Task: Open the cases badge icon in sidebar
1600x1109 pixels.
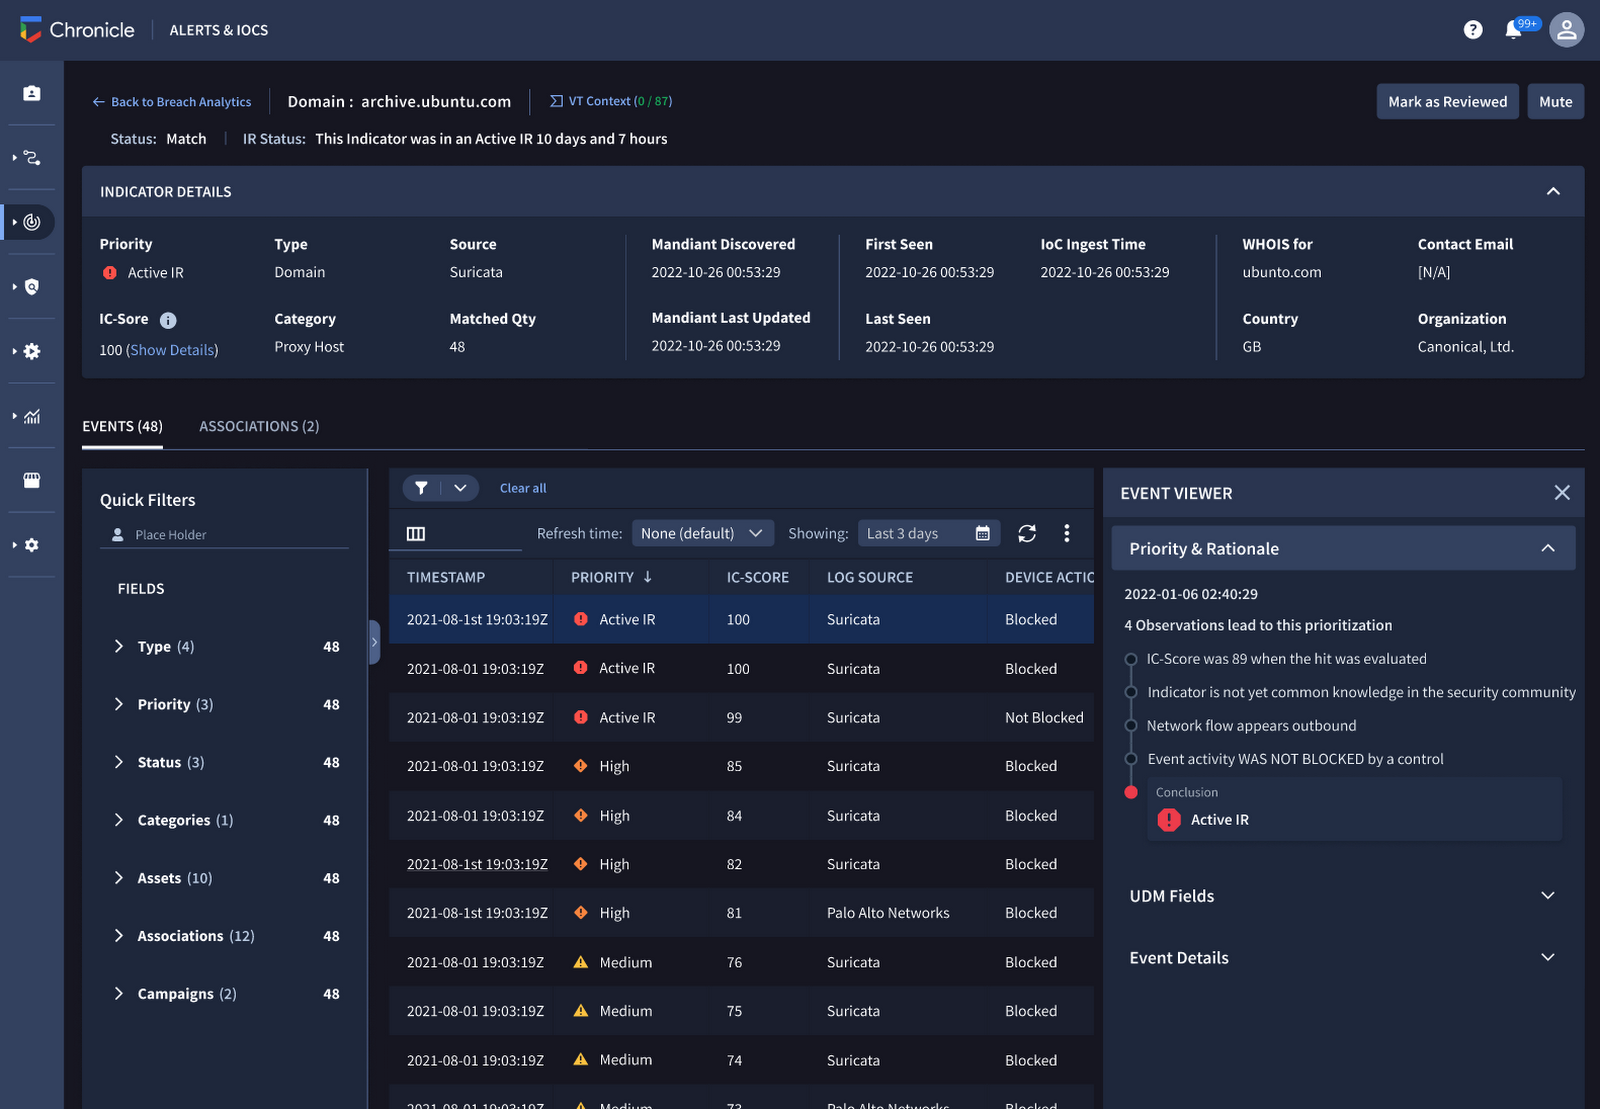Action: (32, 93)
